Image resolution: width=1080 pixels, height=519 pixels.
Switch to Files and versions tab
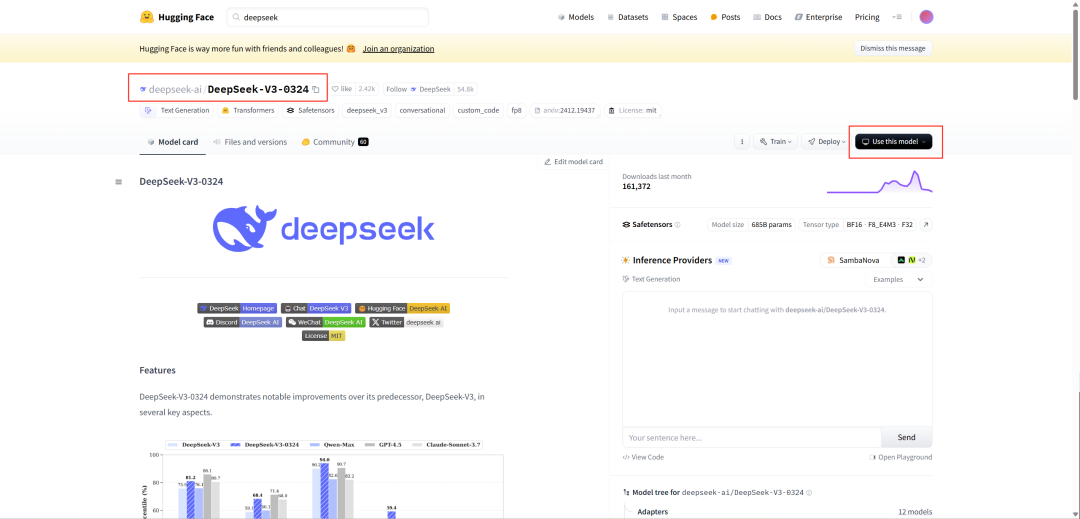pyautogui.click(x=250, y=142)
